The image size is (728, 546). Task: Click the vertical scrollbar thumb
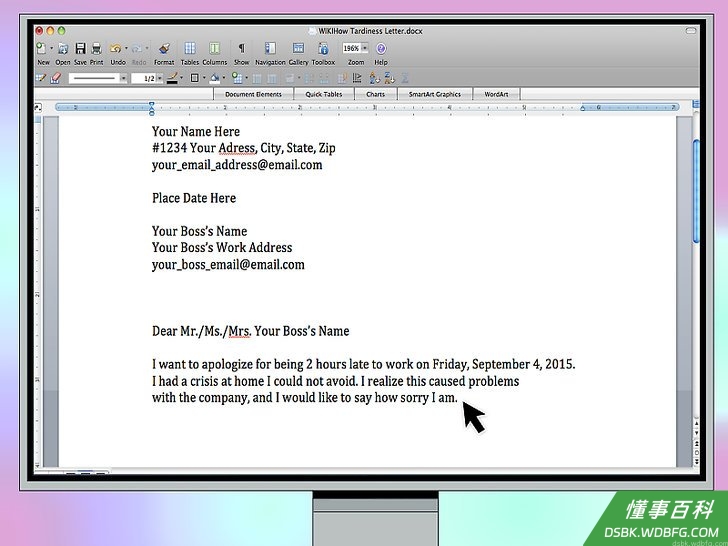tap(696, 190)
